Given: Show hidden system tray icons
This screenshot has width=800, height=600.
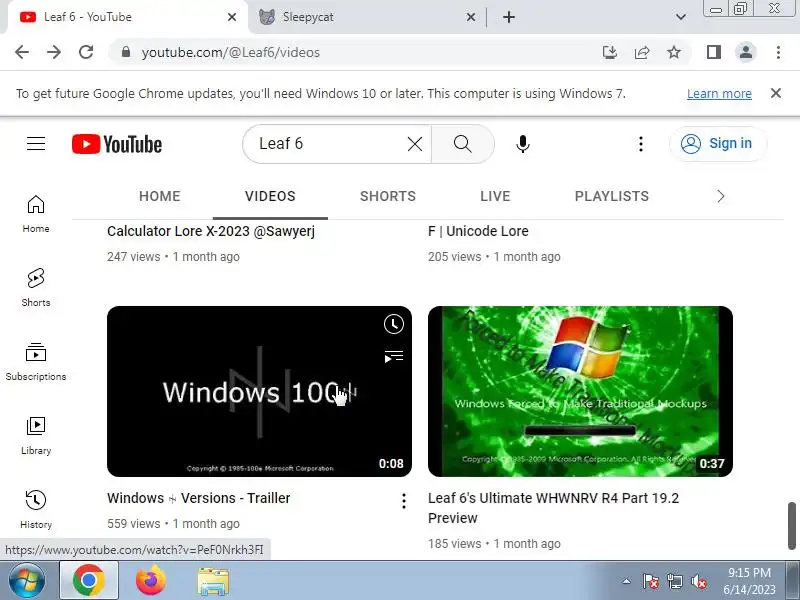Looking at the screenshot, I should click(626, 581).
